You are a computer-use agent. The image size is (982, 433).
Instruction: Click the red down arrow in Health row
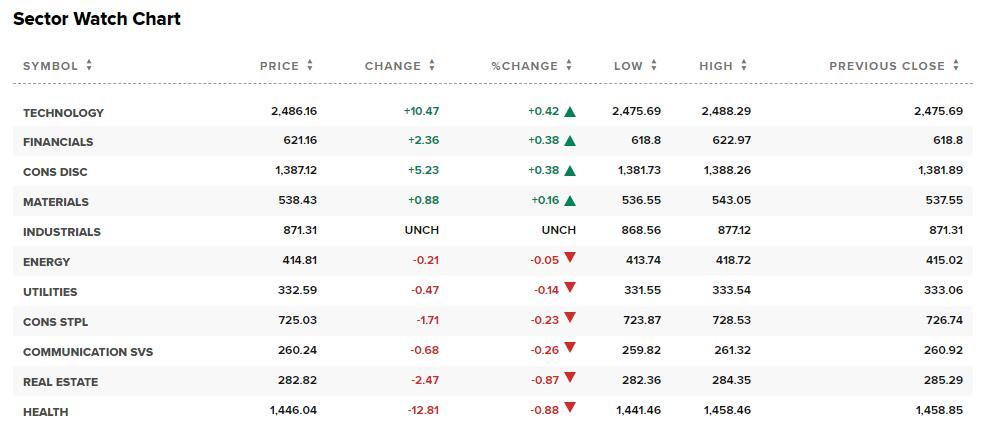point(570,408)
